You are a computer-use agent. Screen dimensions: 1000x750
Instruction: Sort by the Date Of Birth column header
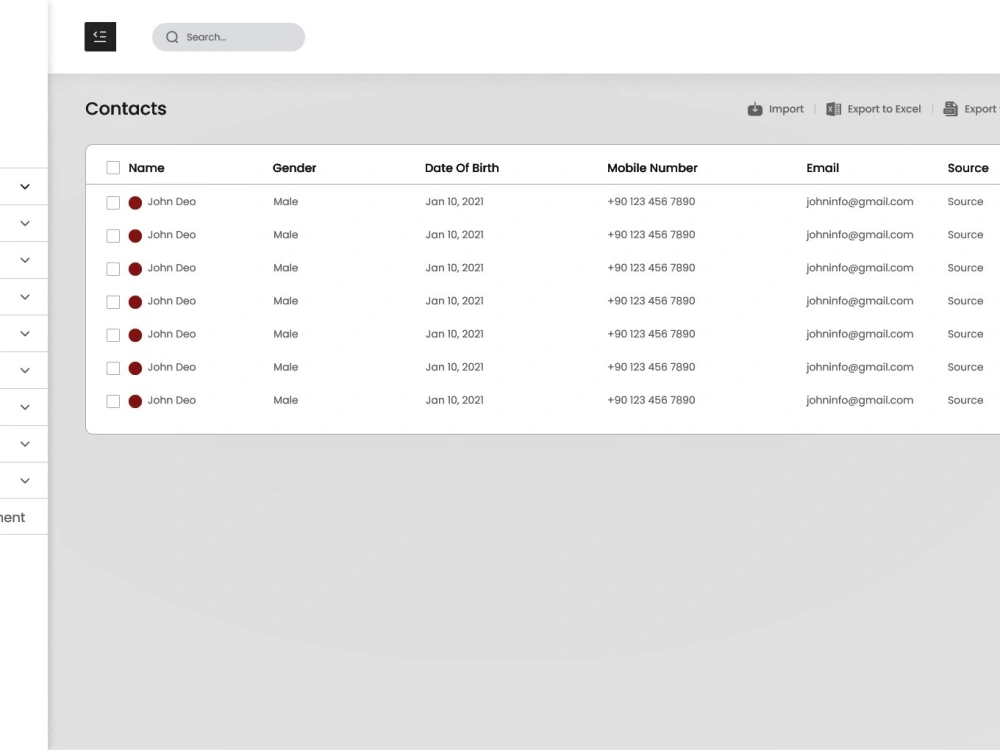[x=462, y=168]
